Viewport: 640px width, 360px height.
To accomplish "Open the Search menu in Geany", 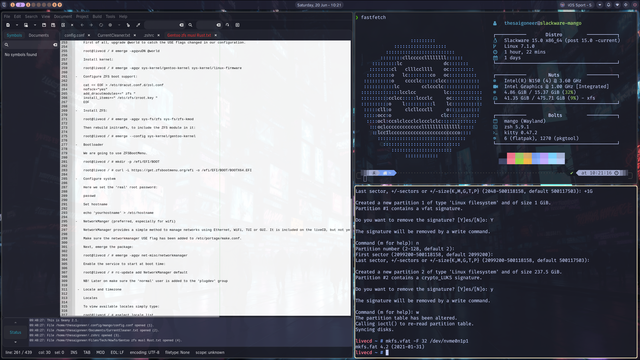I will click(x=31, y=16).
